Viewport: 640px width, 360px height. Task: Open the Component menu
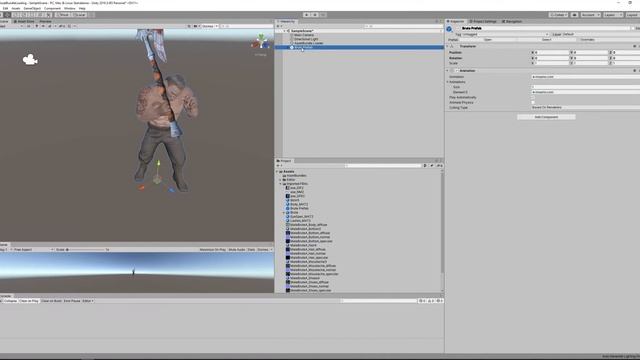[52, 8]
